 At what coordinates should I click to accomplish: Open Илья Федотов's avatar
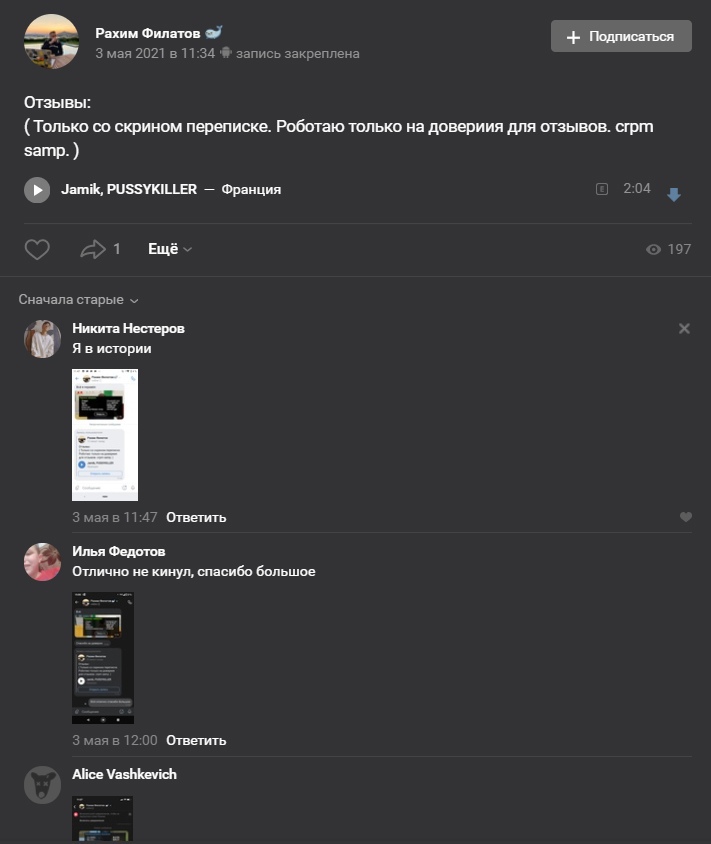point(43,562)
